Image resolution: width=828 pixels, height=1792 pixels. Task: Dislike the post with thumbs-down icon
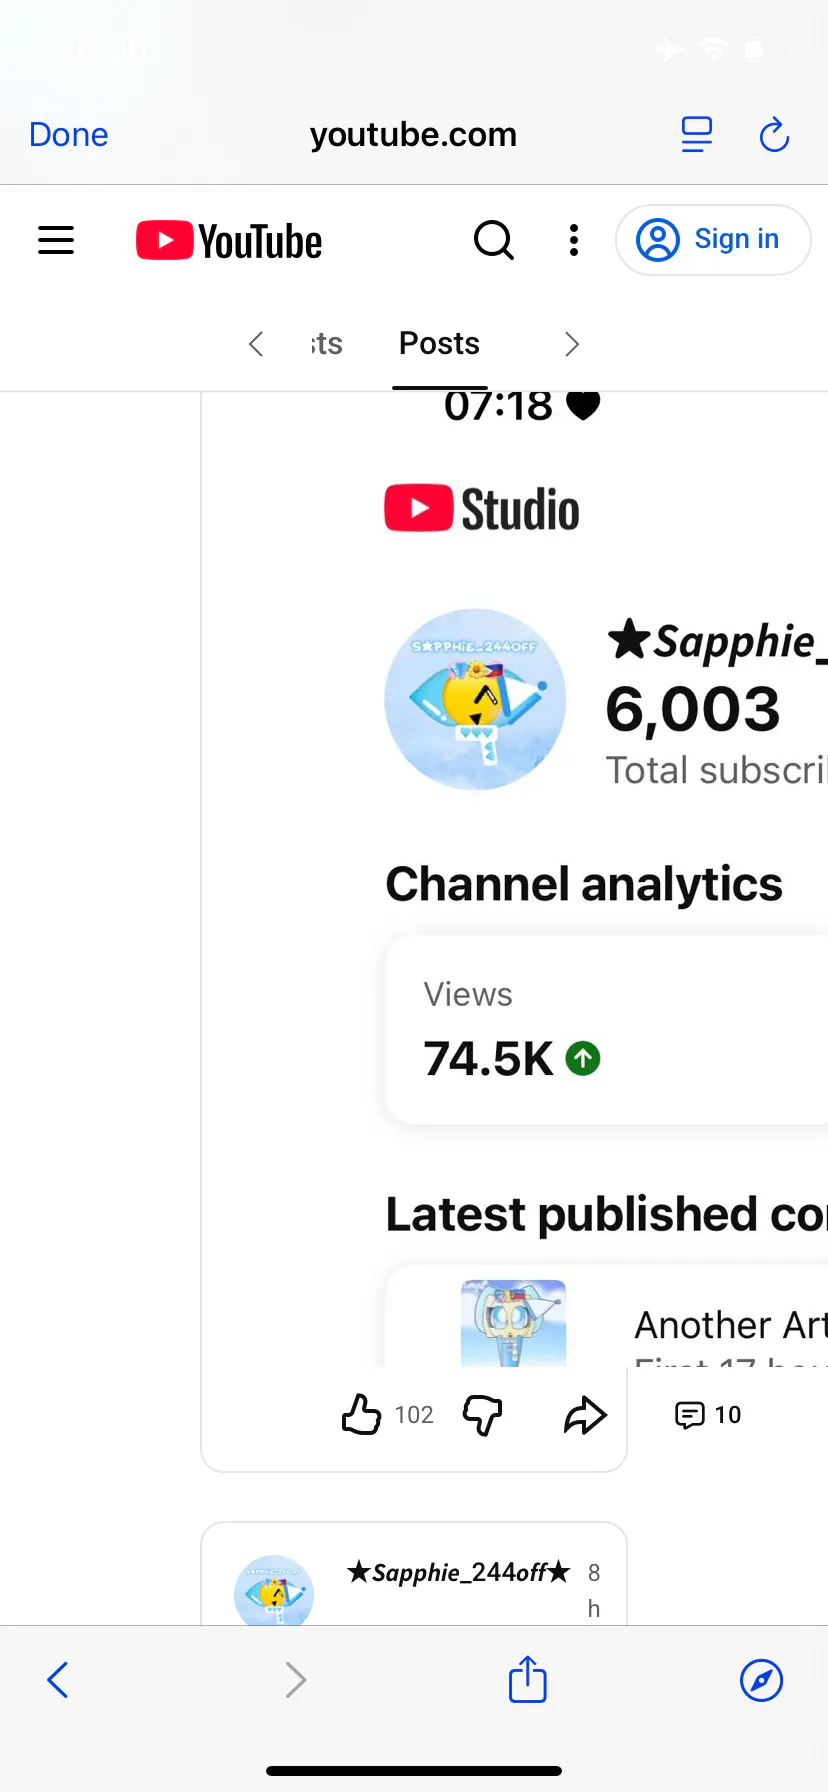[x=482, y=1414]
